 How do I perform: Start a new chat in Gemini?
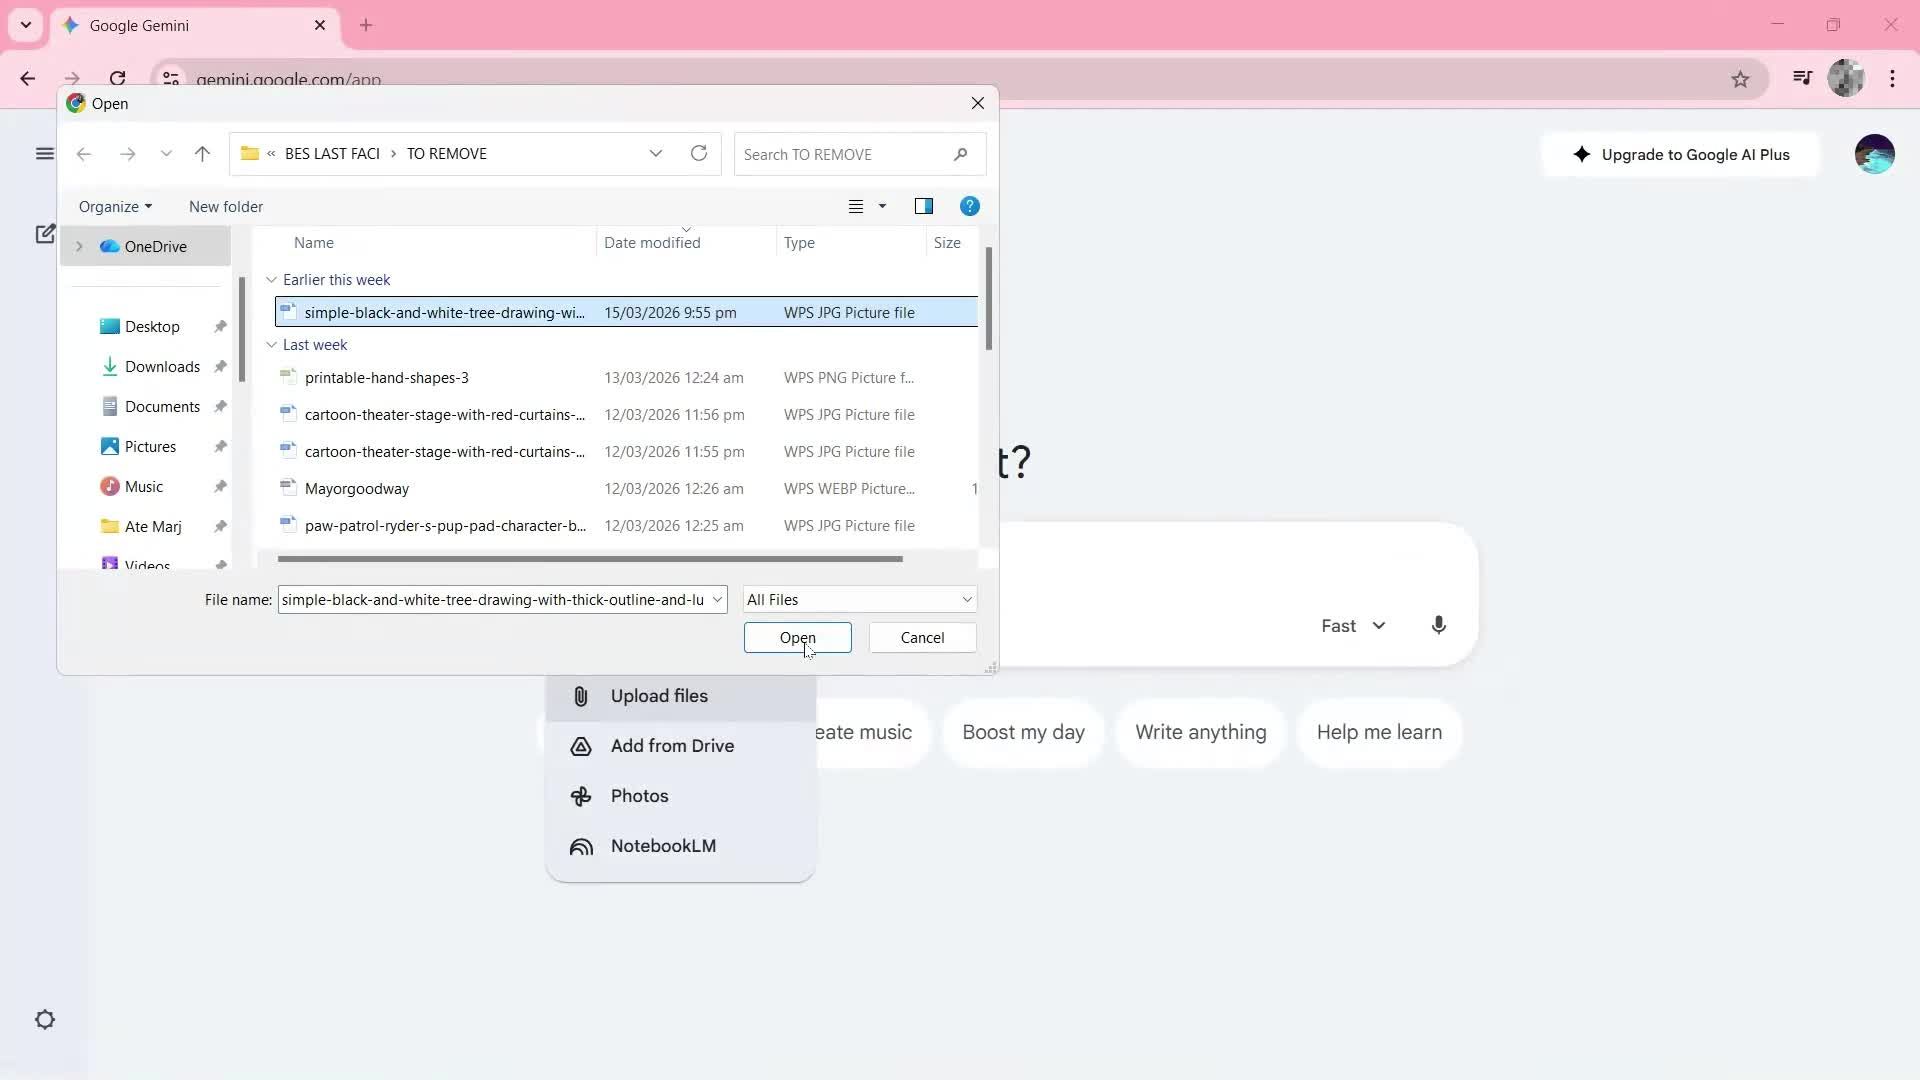[44, 233]
